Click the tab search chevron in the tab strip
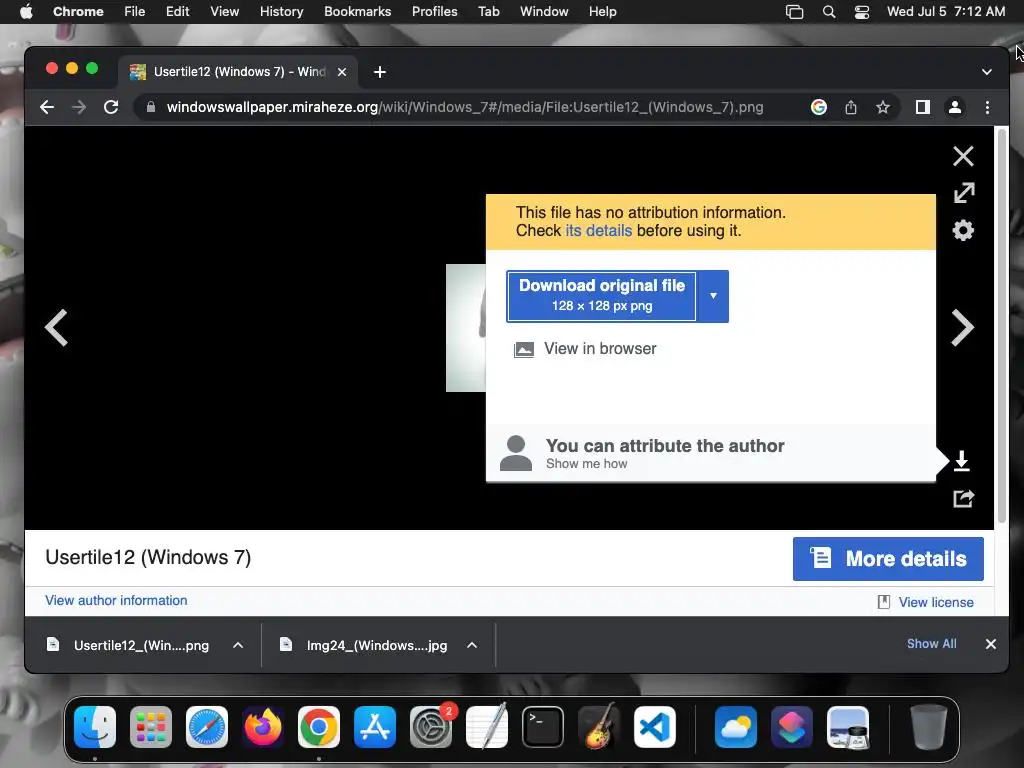 click(987, 72)
